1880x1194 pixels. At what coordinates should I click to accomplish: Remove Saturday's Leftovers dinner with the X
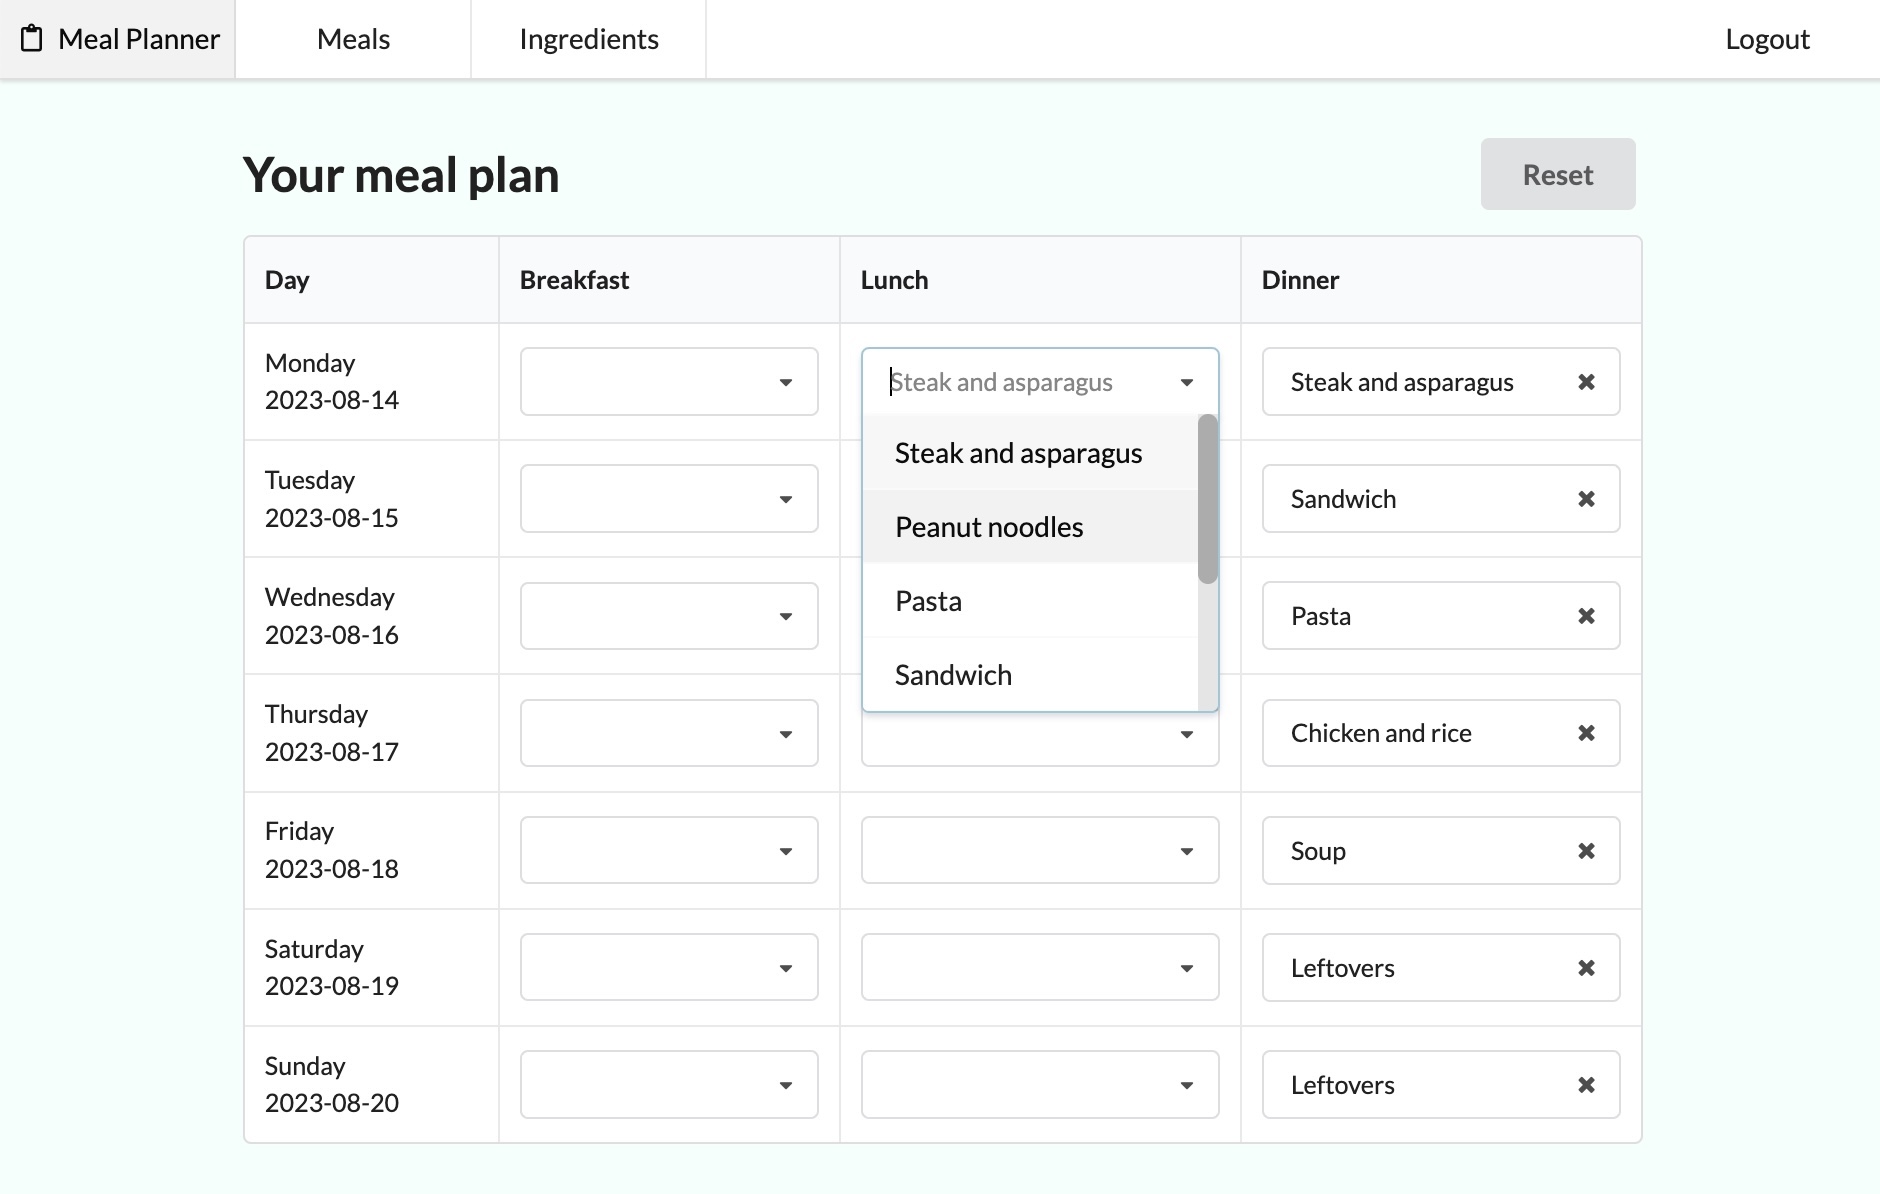click(1586, 968)
